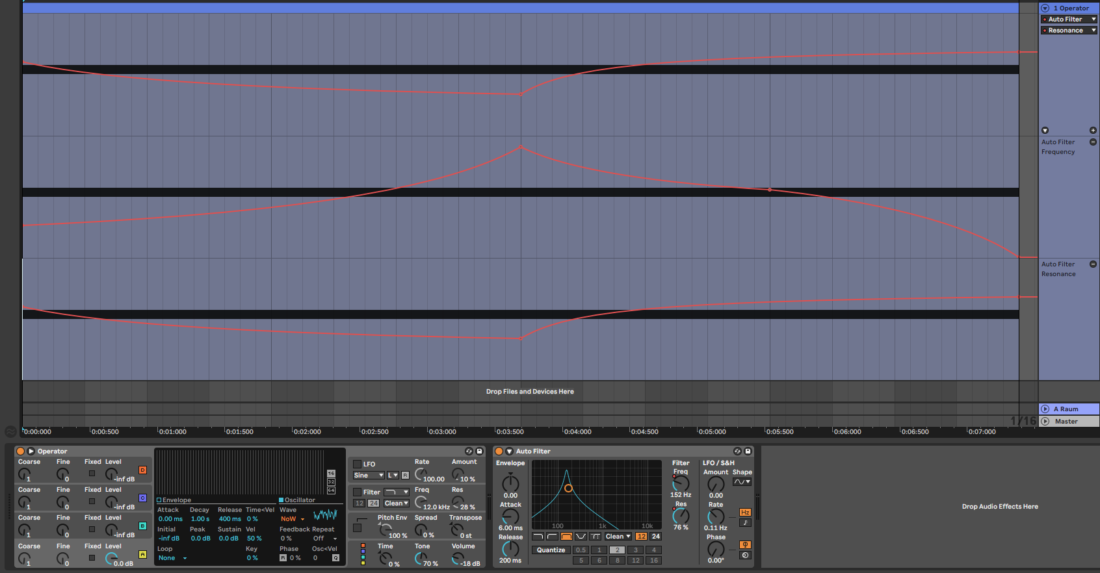The image size is (1100, 573).
Task: Switch the Operator display to the Envelope tab
Action: [174, 500]
